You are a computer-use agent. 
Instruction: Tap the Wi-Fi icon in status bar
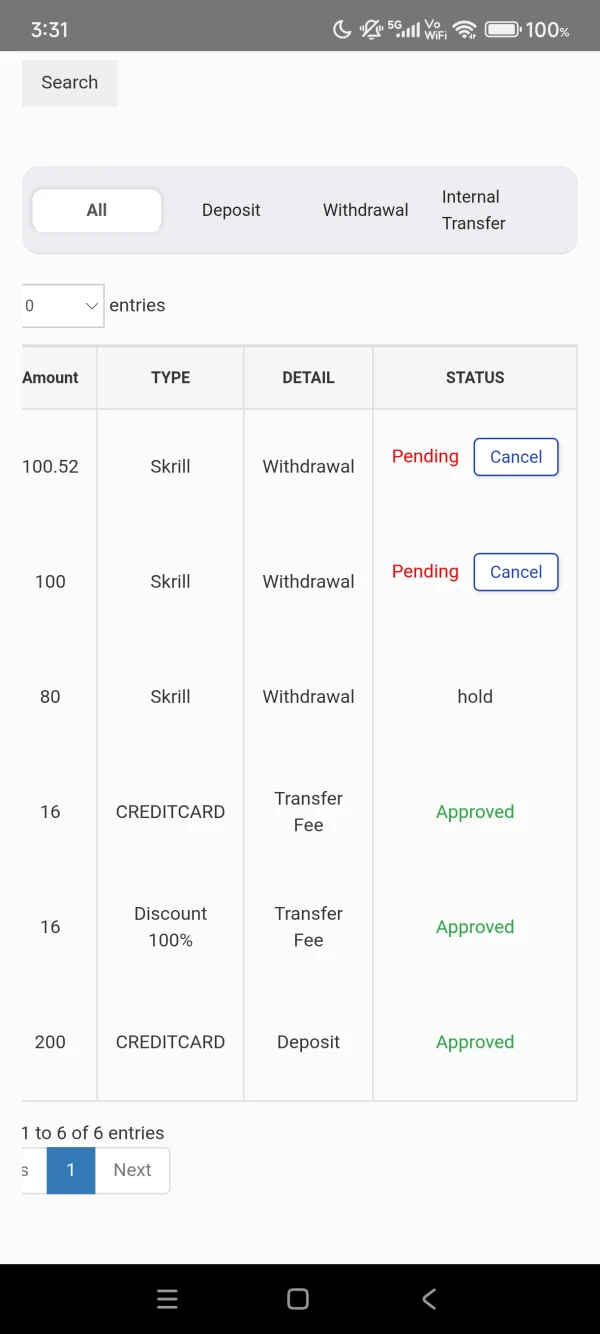[x=464, y=29]
